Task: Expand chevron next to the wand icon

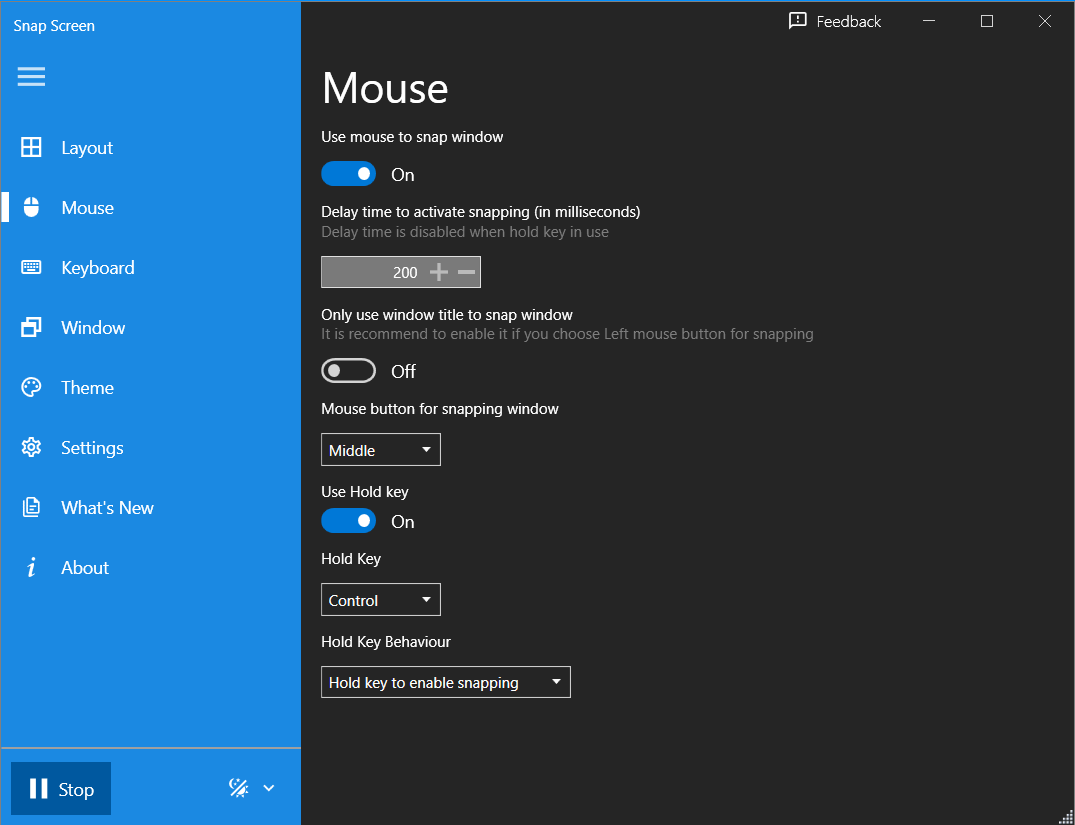Action: (x=269, y=788)
